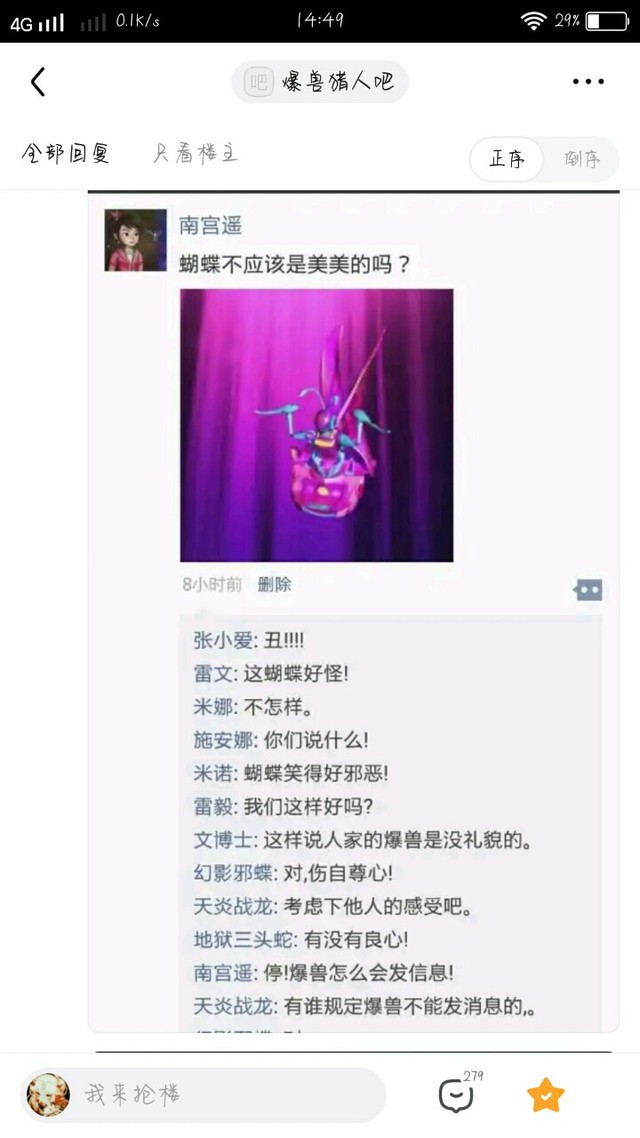
Task: Tap the user avatar in the reply bar
Action: pos(49,1094)
